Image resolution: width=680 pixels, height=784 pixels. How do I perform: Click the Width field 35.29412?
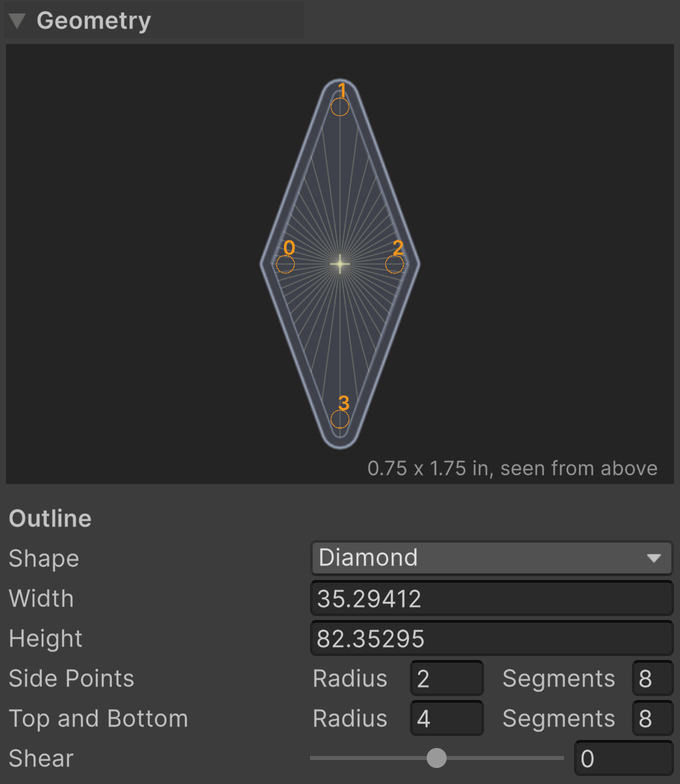point(492,598)
